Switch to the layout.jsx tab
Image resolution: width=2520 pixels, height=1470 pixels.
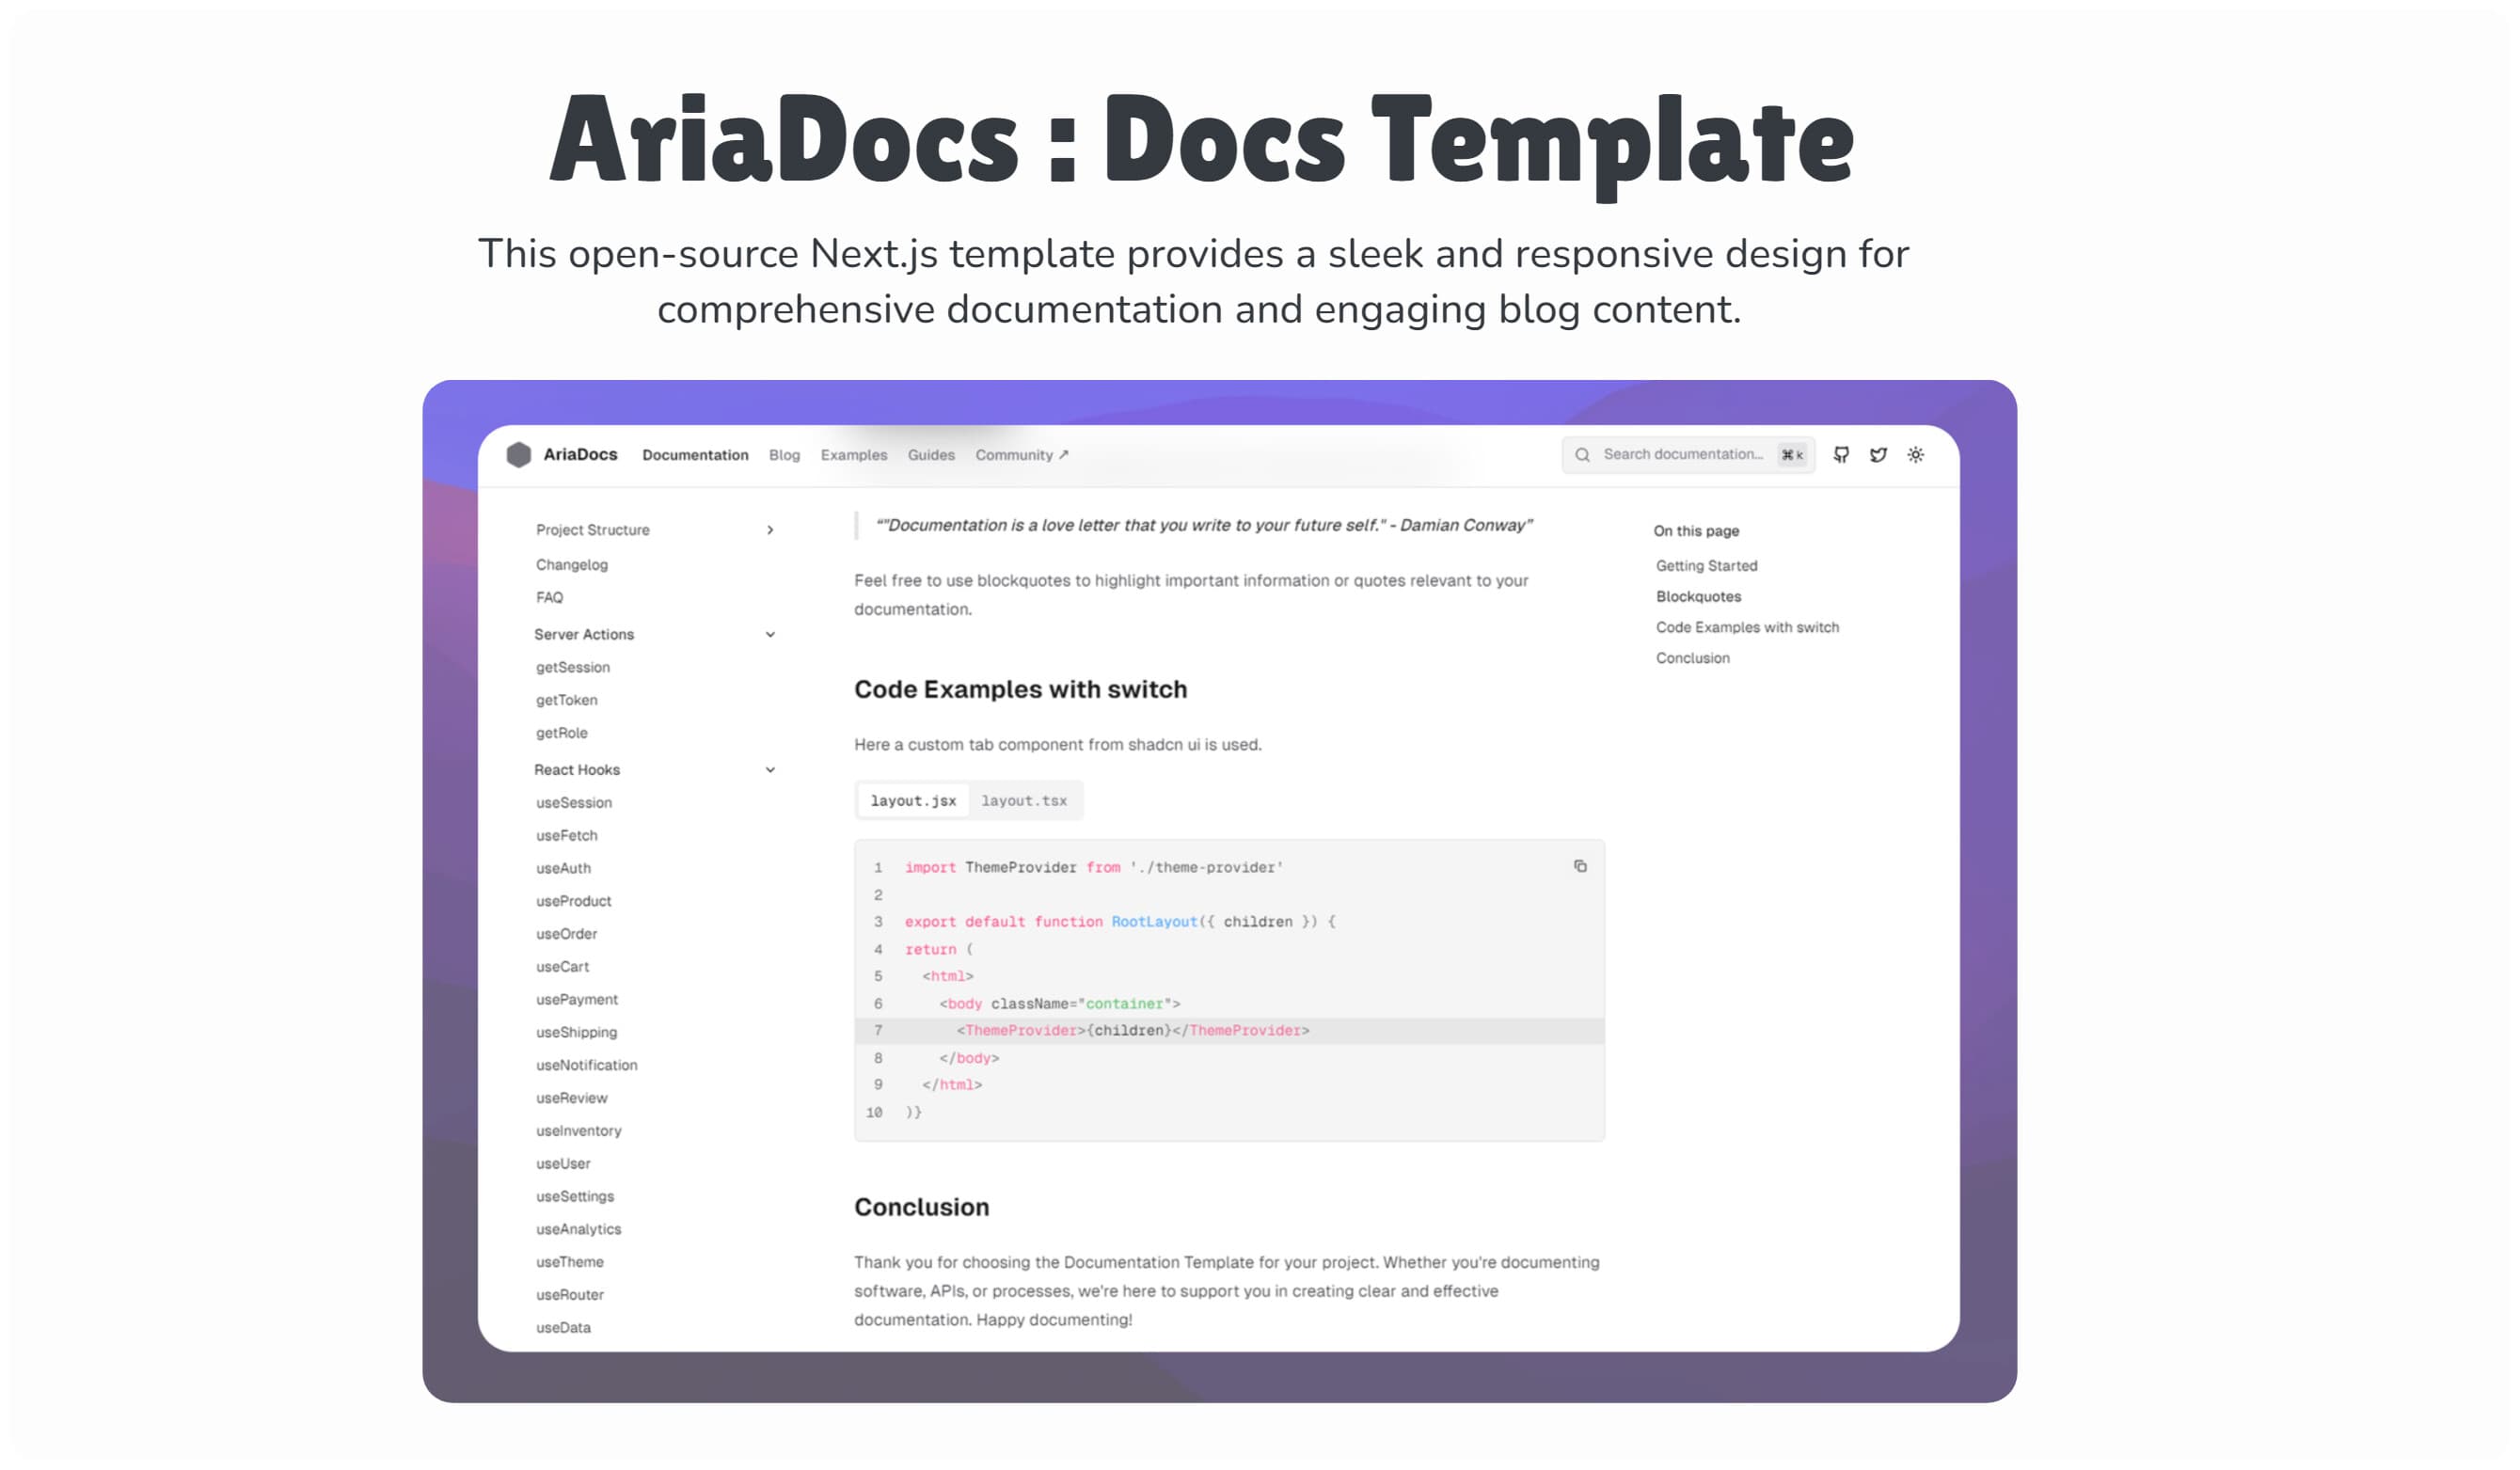tap(913, 800)
